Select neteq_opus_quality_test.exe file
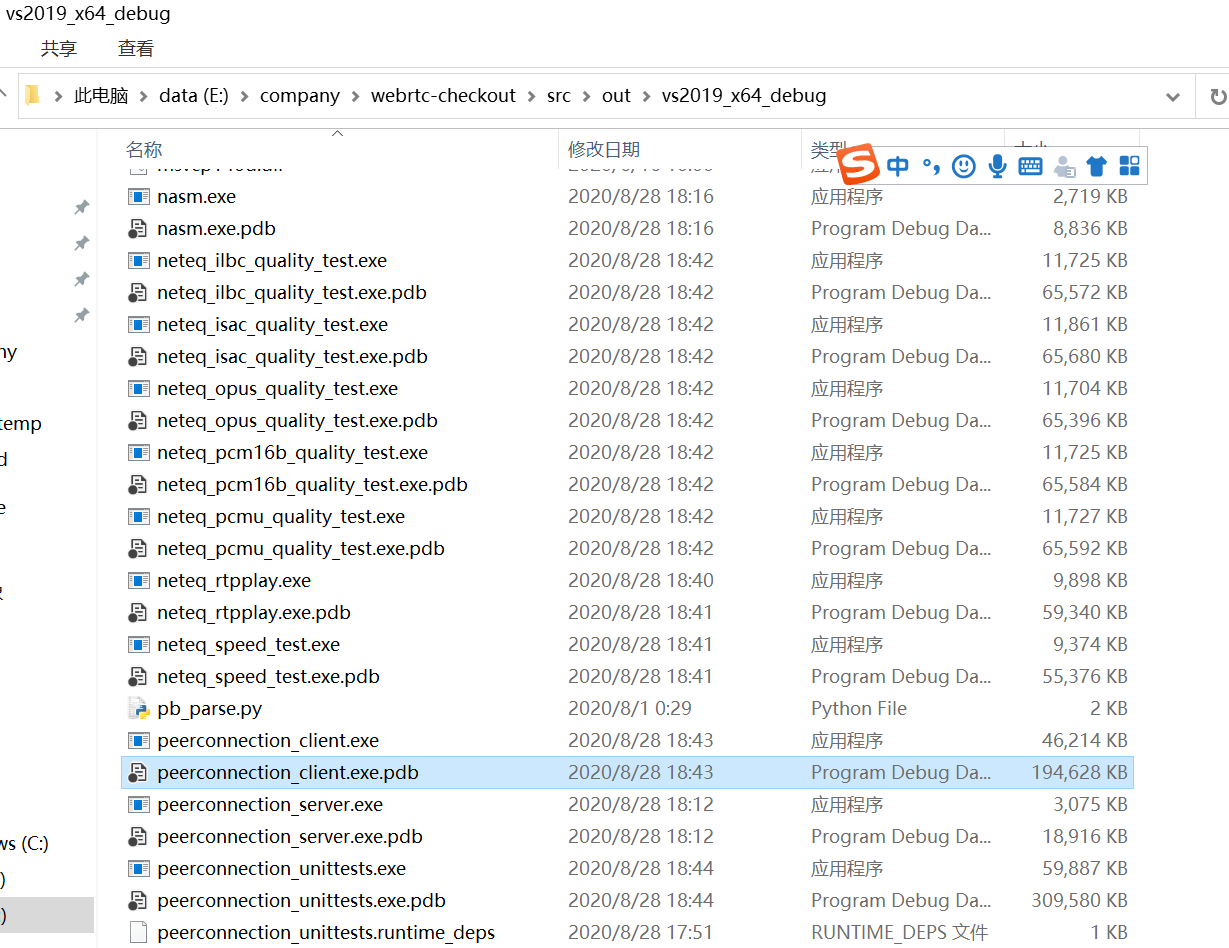Image resolution: width=1229 pixels, height=948 pixels. pos(277,389)
